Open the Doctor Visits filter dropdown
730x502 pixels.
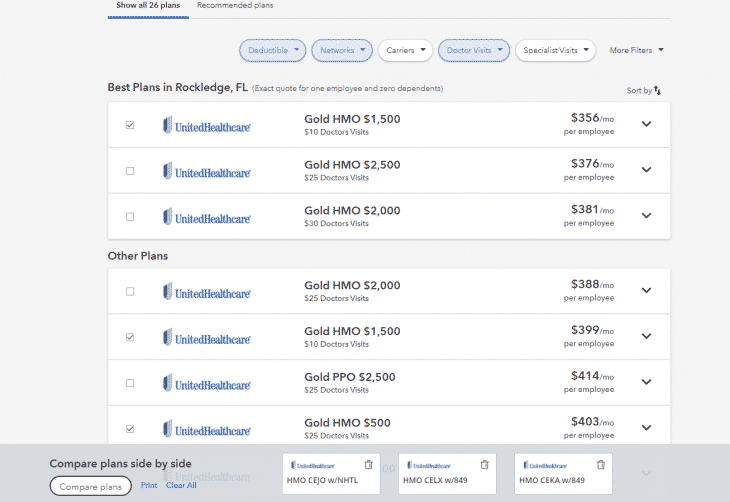tap(474, 50)
